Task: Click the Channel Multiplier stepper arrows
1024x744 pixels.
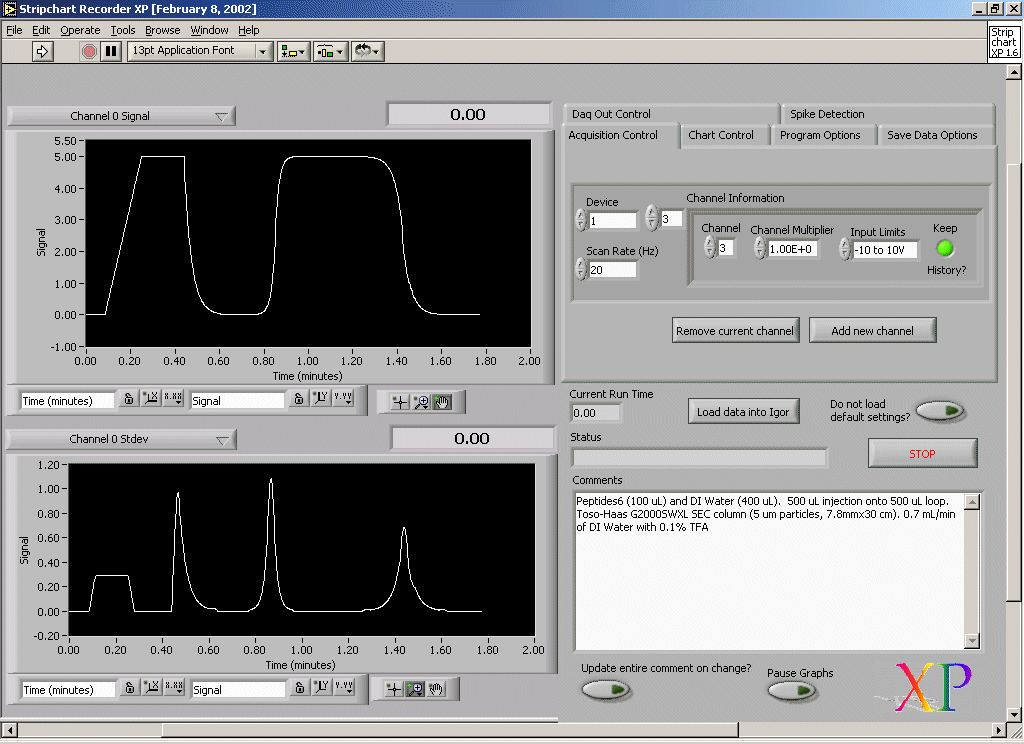Action: tap(760, 248)
